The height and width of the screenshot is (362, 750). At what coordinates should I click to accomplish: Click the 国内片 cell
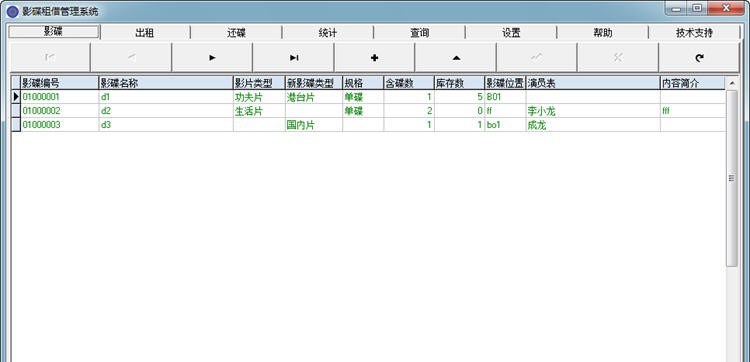(314, 125)
